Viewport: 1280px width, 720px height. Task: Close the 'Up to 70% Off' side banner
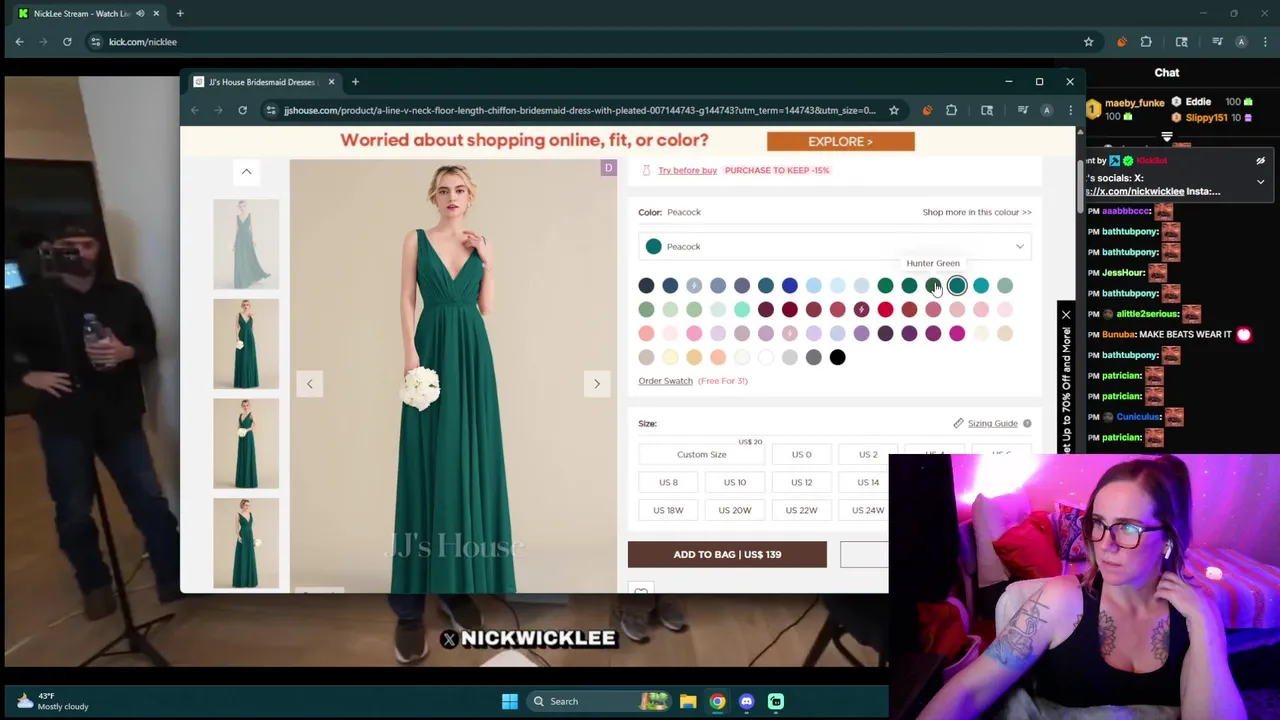tap(1066, 316)
